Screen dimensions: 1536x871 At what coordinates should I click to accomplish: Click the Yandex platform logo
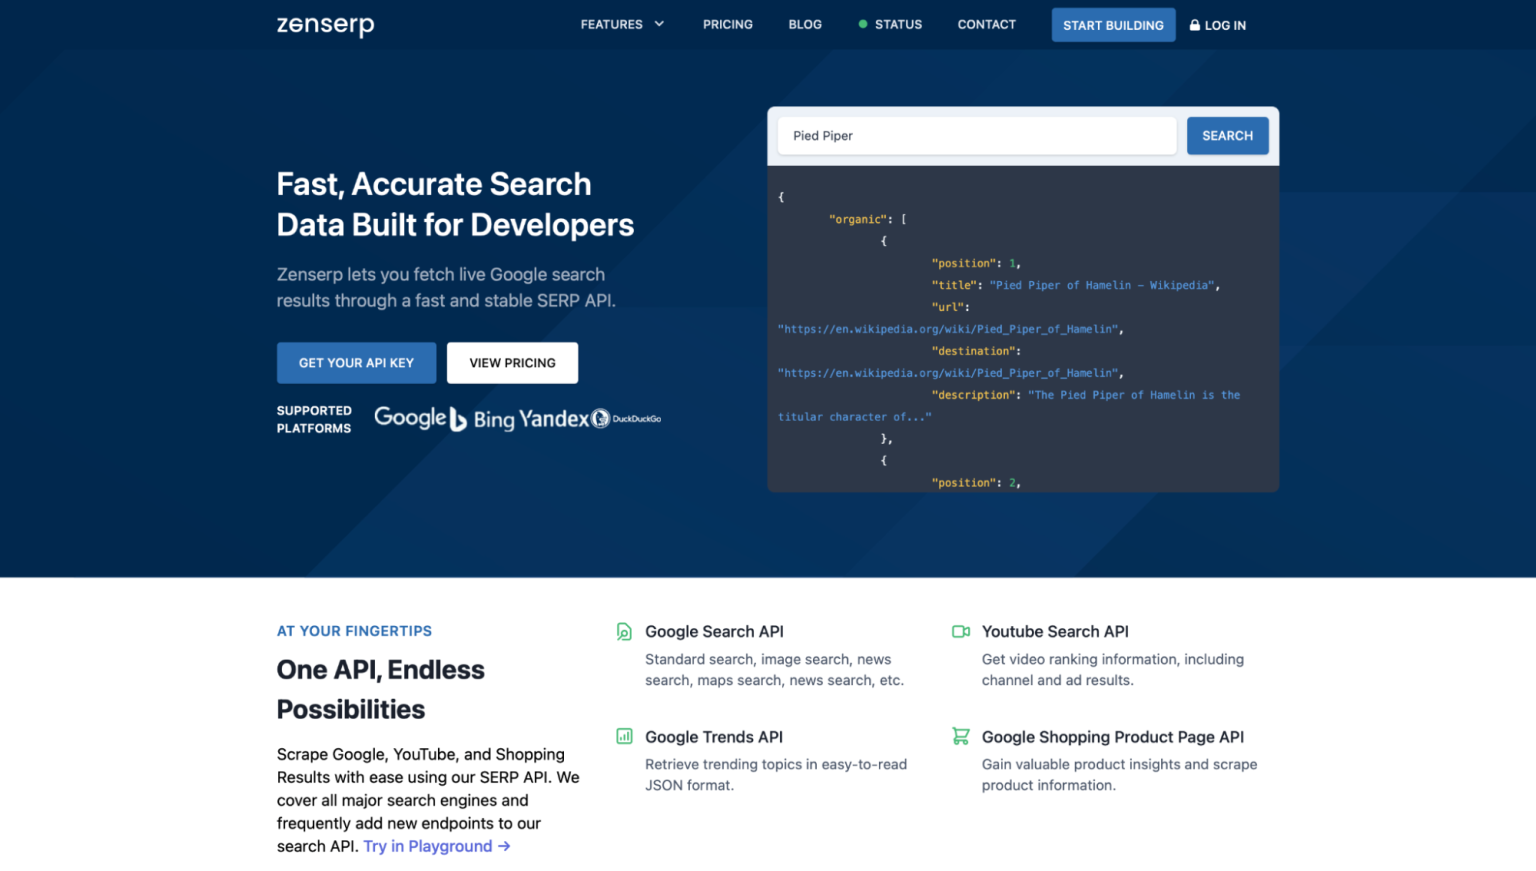pyautogui.click(x=554, y=419)
